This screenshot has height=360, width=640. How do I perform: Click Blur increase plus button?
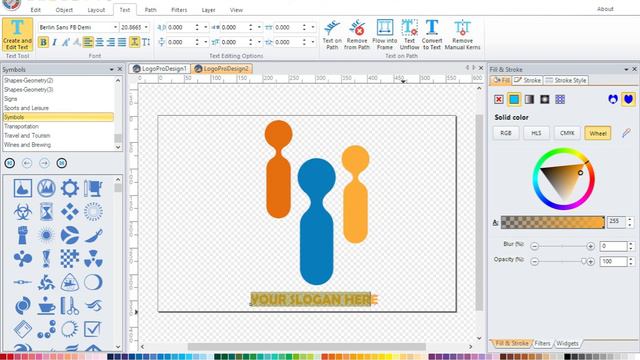click(590, 246)
